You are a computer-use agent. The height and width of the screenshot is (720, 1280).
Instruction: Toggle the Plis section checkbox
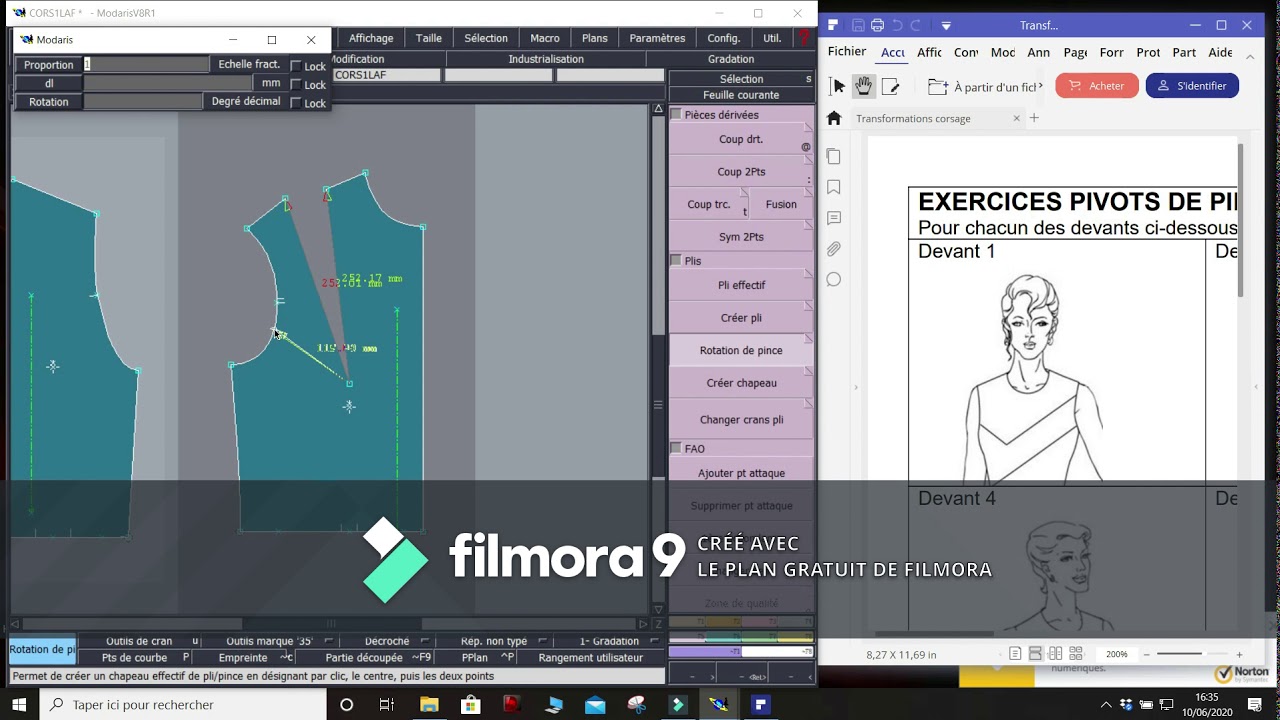676,261
